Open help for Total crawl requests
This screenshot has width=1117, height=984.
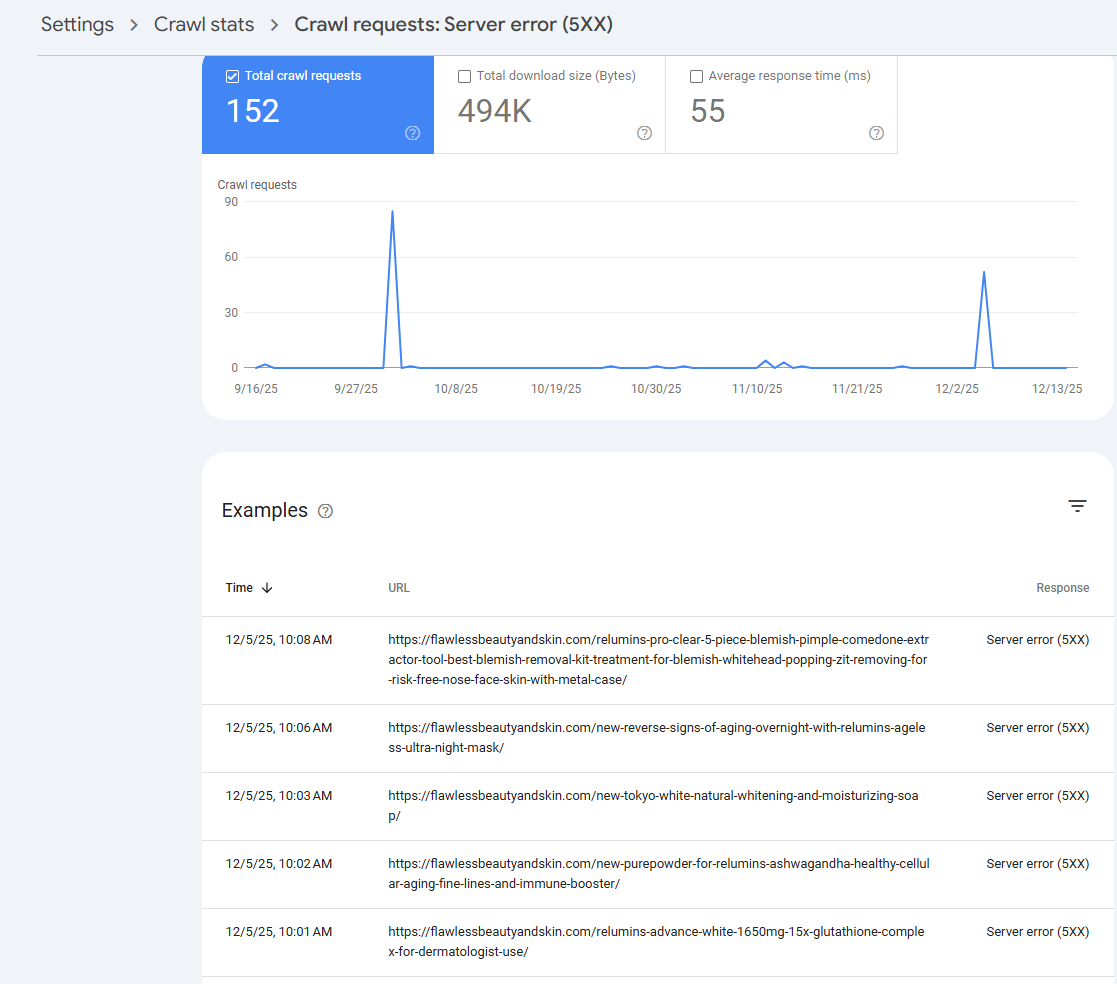412,133
